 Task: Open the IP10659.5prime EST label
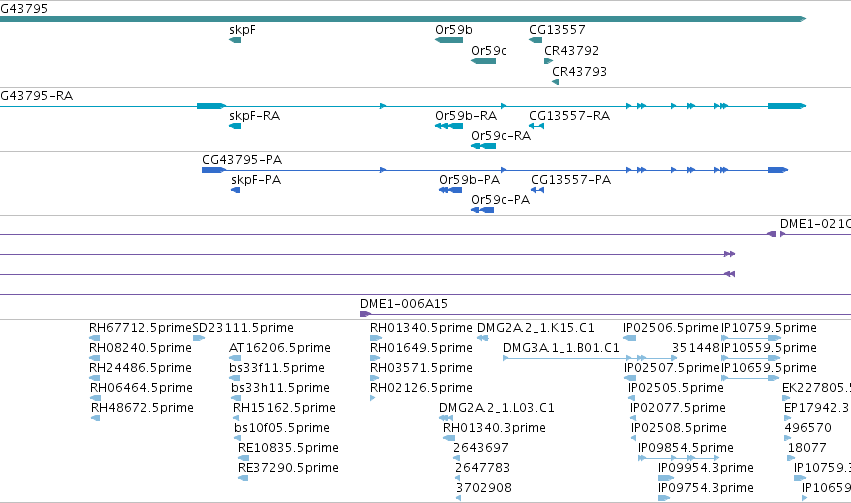769,368
